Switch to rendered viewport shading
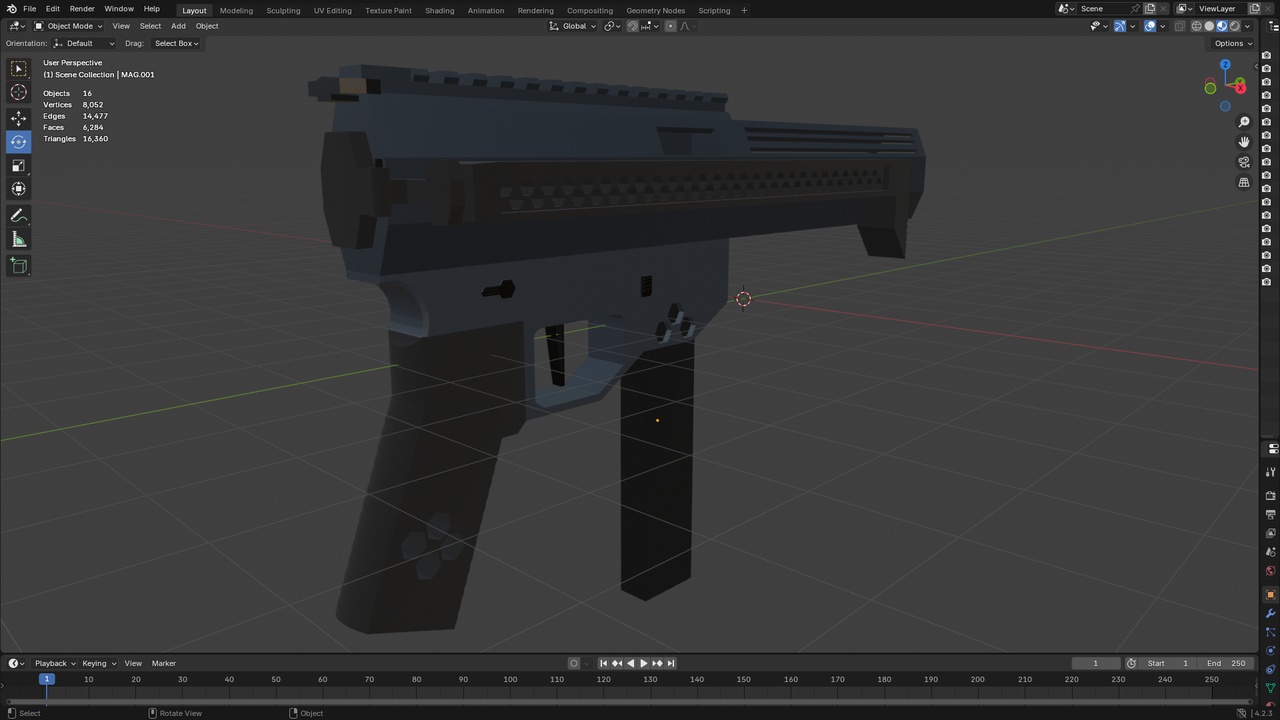This screenshot has height=720, width=1280. tap(1235, 26)
